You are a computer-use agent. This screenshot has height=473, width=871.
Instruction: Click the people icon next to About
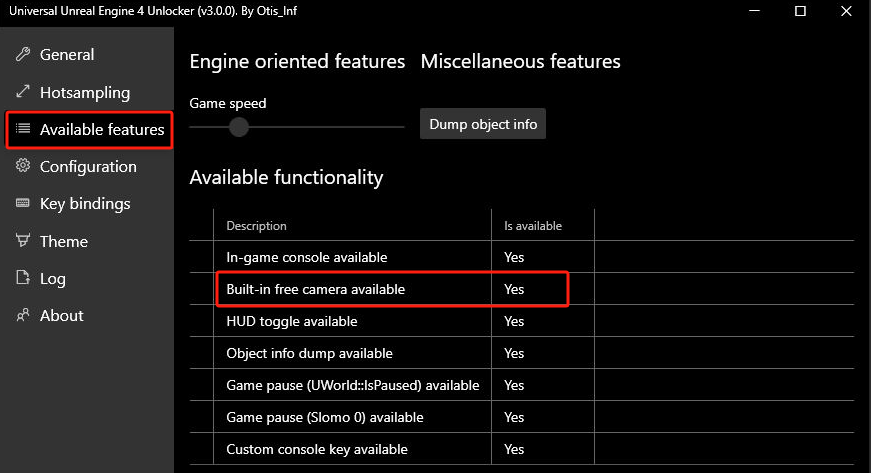tap(23, 315)
